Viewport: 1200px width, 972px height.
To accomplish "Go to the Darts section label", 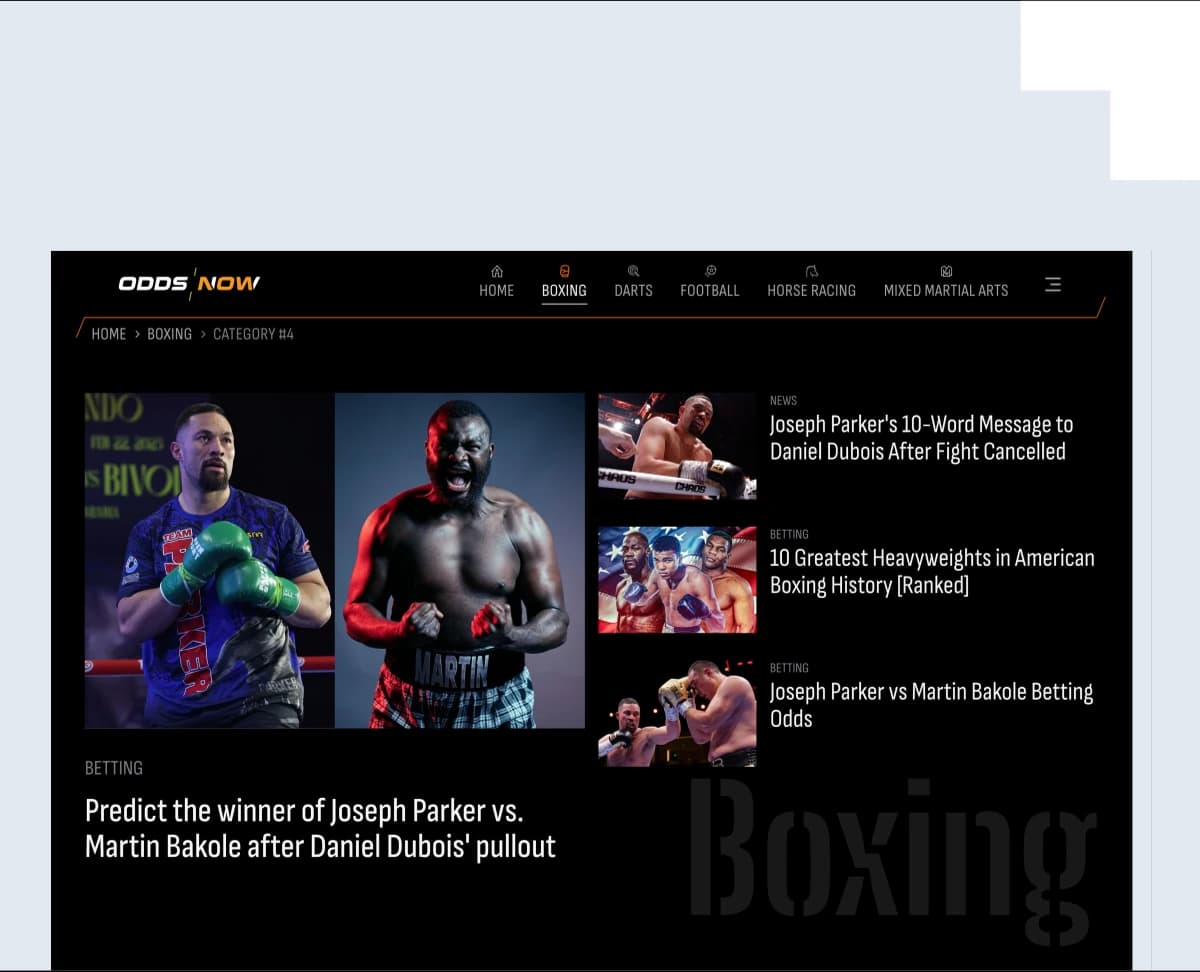I will [633, 291].
